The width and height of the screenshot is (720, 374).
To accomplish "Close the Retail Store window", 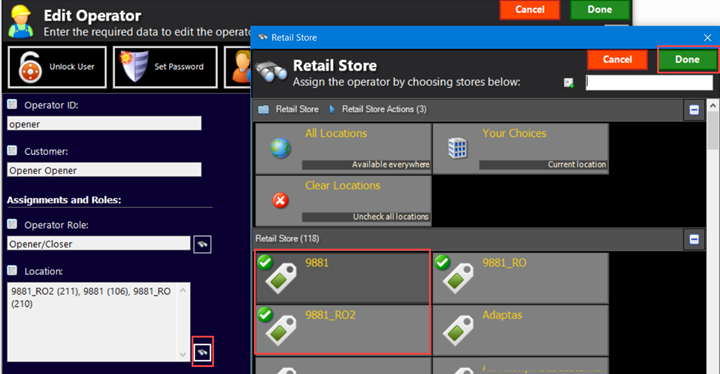I will (707, 38).
